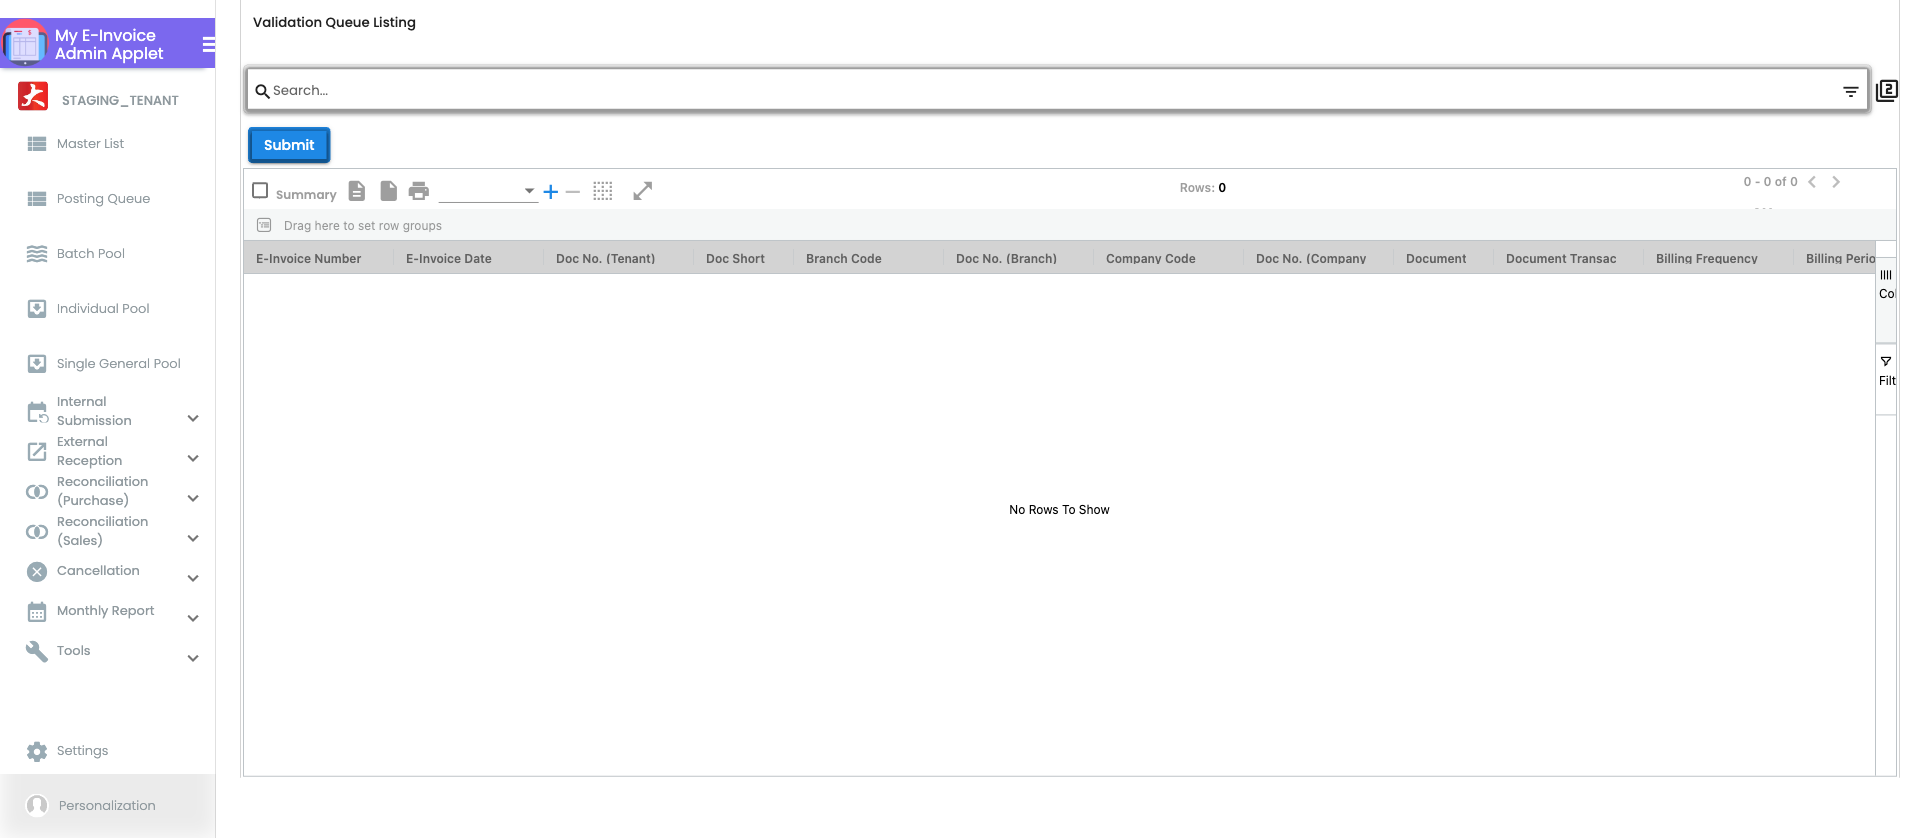Screen dimensions: 1920x838
Task: Click the Branch Code column header
Action: 844,259
